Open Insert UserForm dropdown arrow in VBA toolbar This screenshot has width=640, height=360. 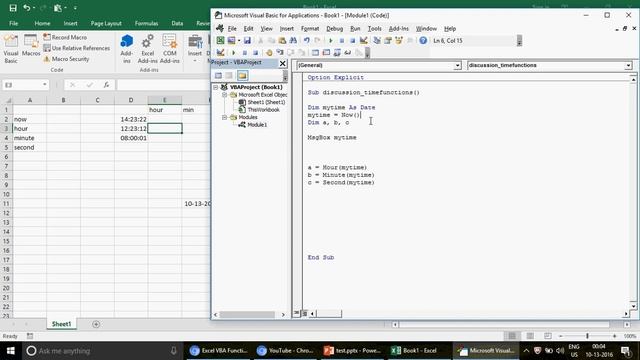click(x=239, y=40)
